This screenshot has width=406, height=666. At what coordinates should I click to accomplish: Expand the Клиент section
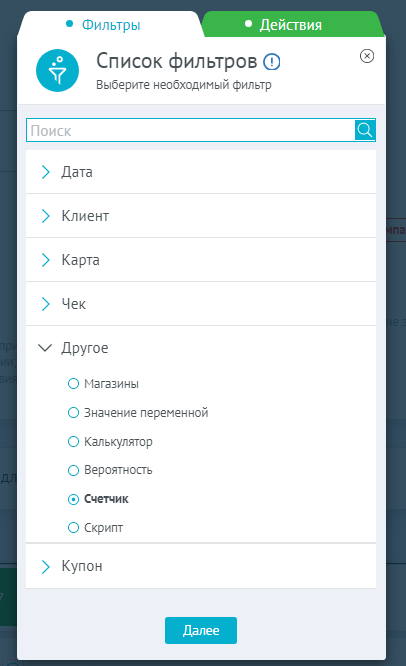(x=201, y=216)
